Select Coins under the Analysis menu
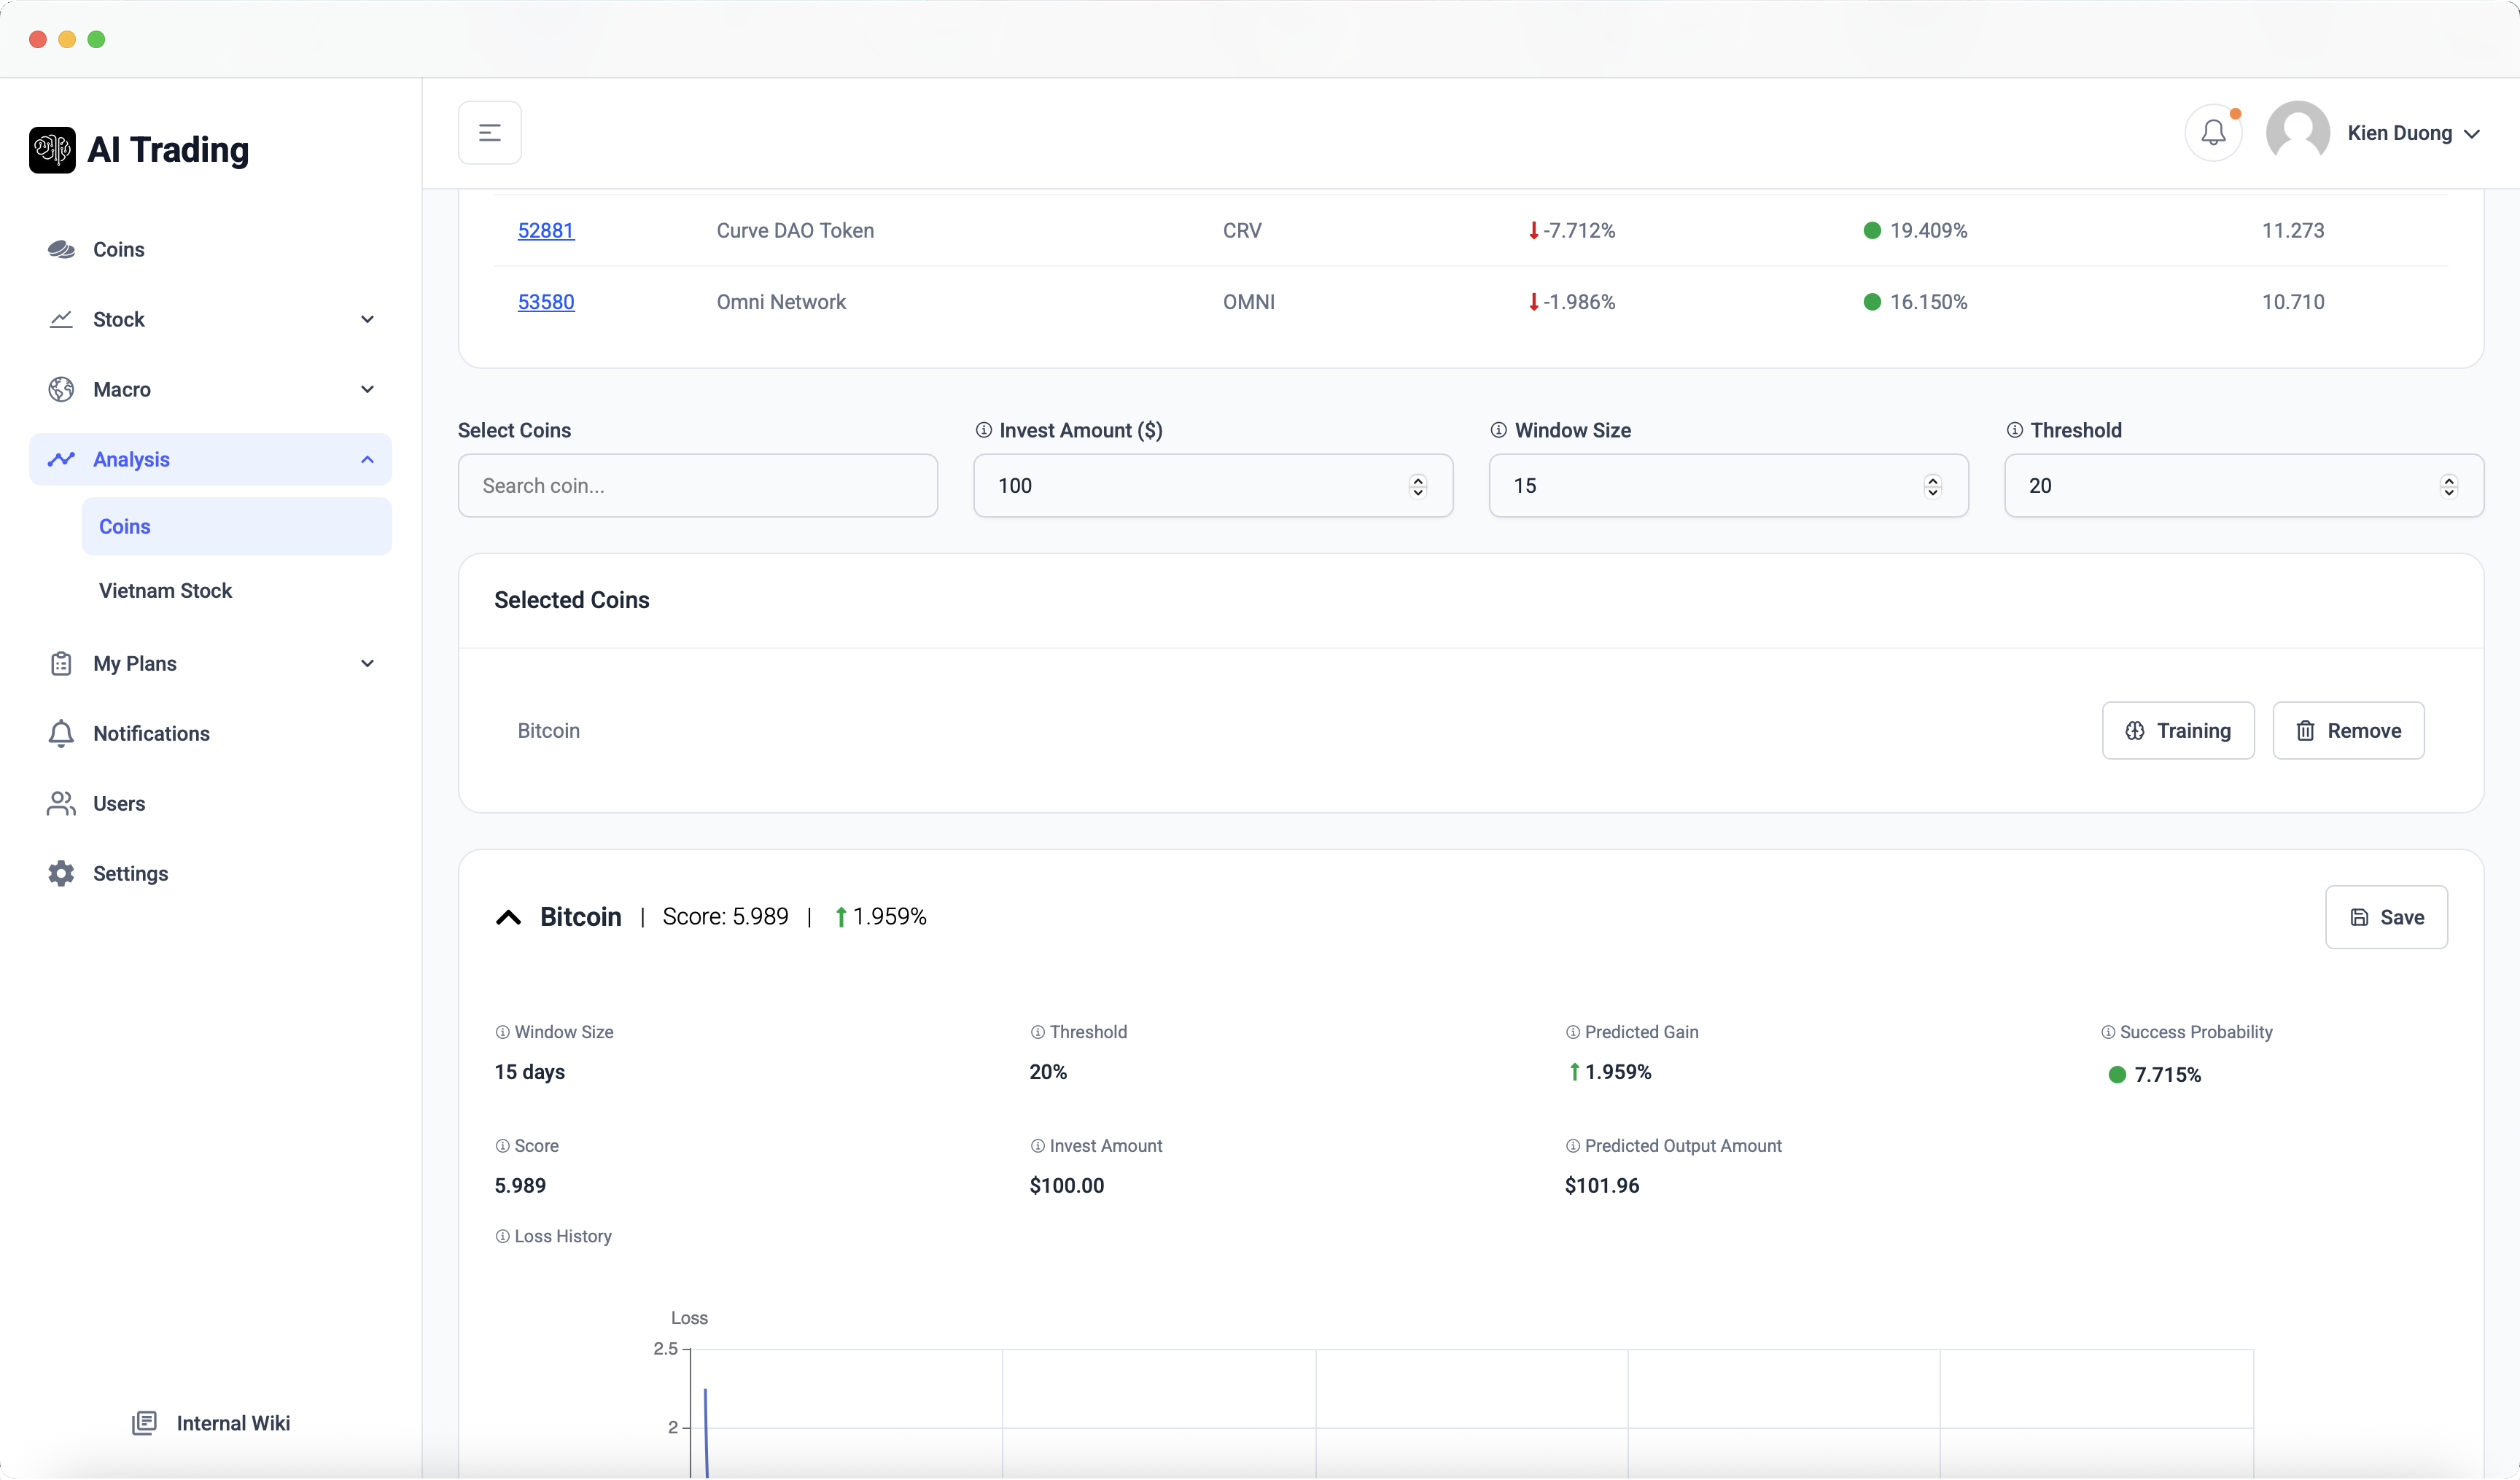 click(124, 526)
